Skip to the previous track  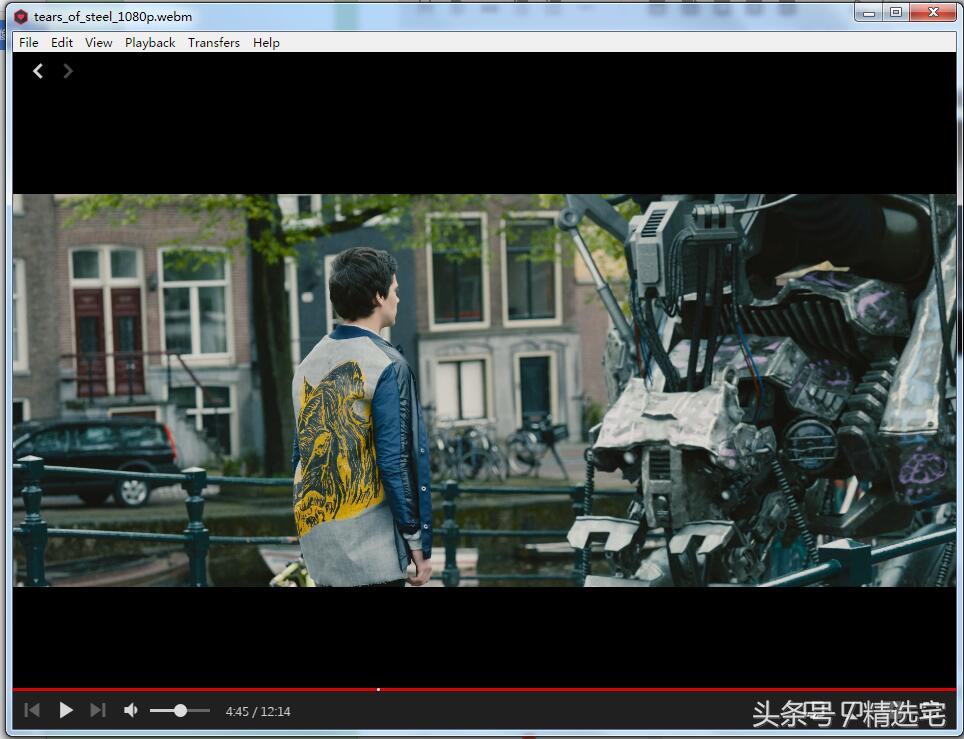[32, 711]
